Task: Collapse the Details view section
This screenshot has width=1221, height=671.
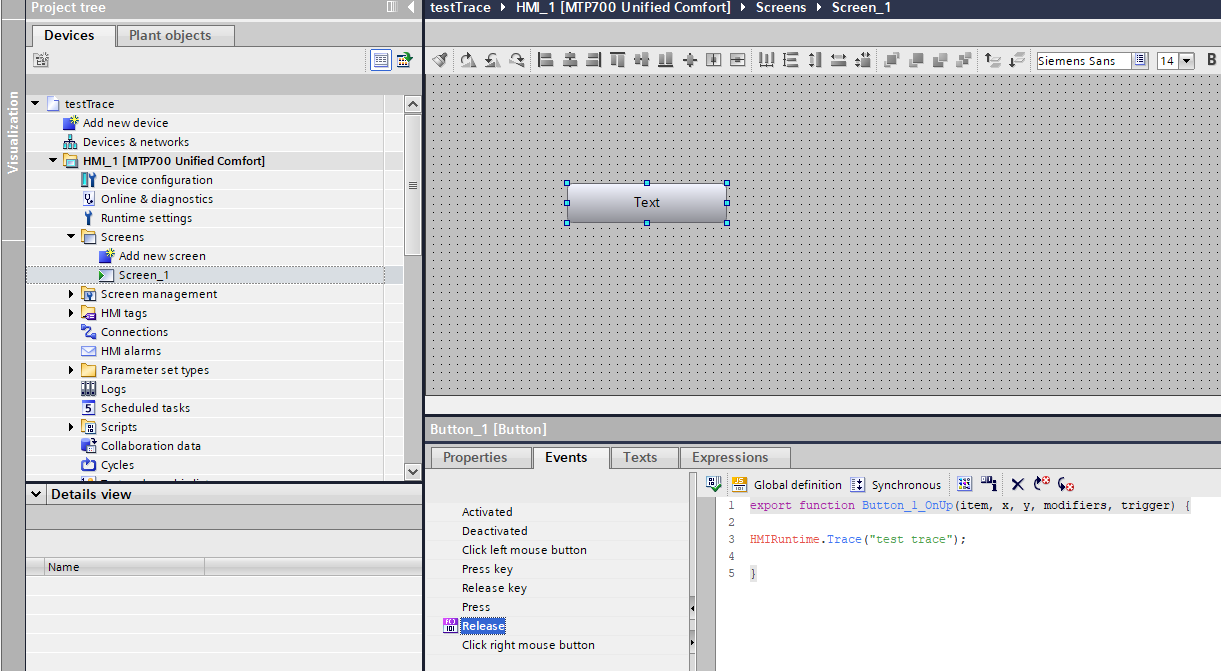Action: click(x=37, y=494)
